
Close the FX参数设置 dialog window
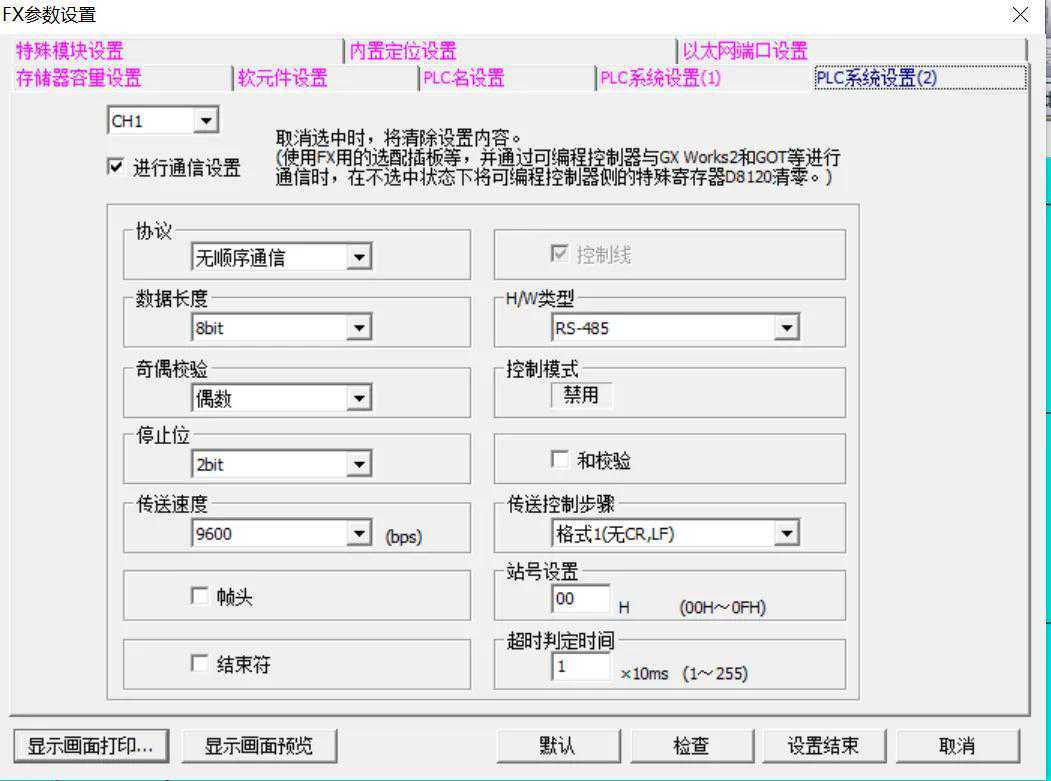(x=1019, y=15)
